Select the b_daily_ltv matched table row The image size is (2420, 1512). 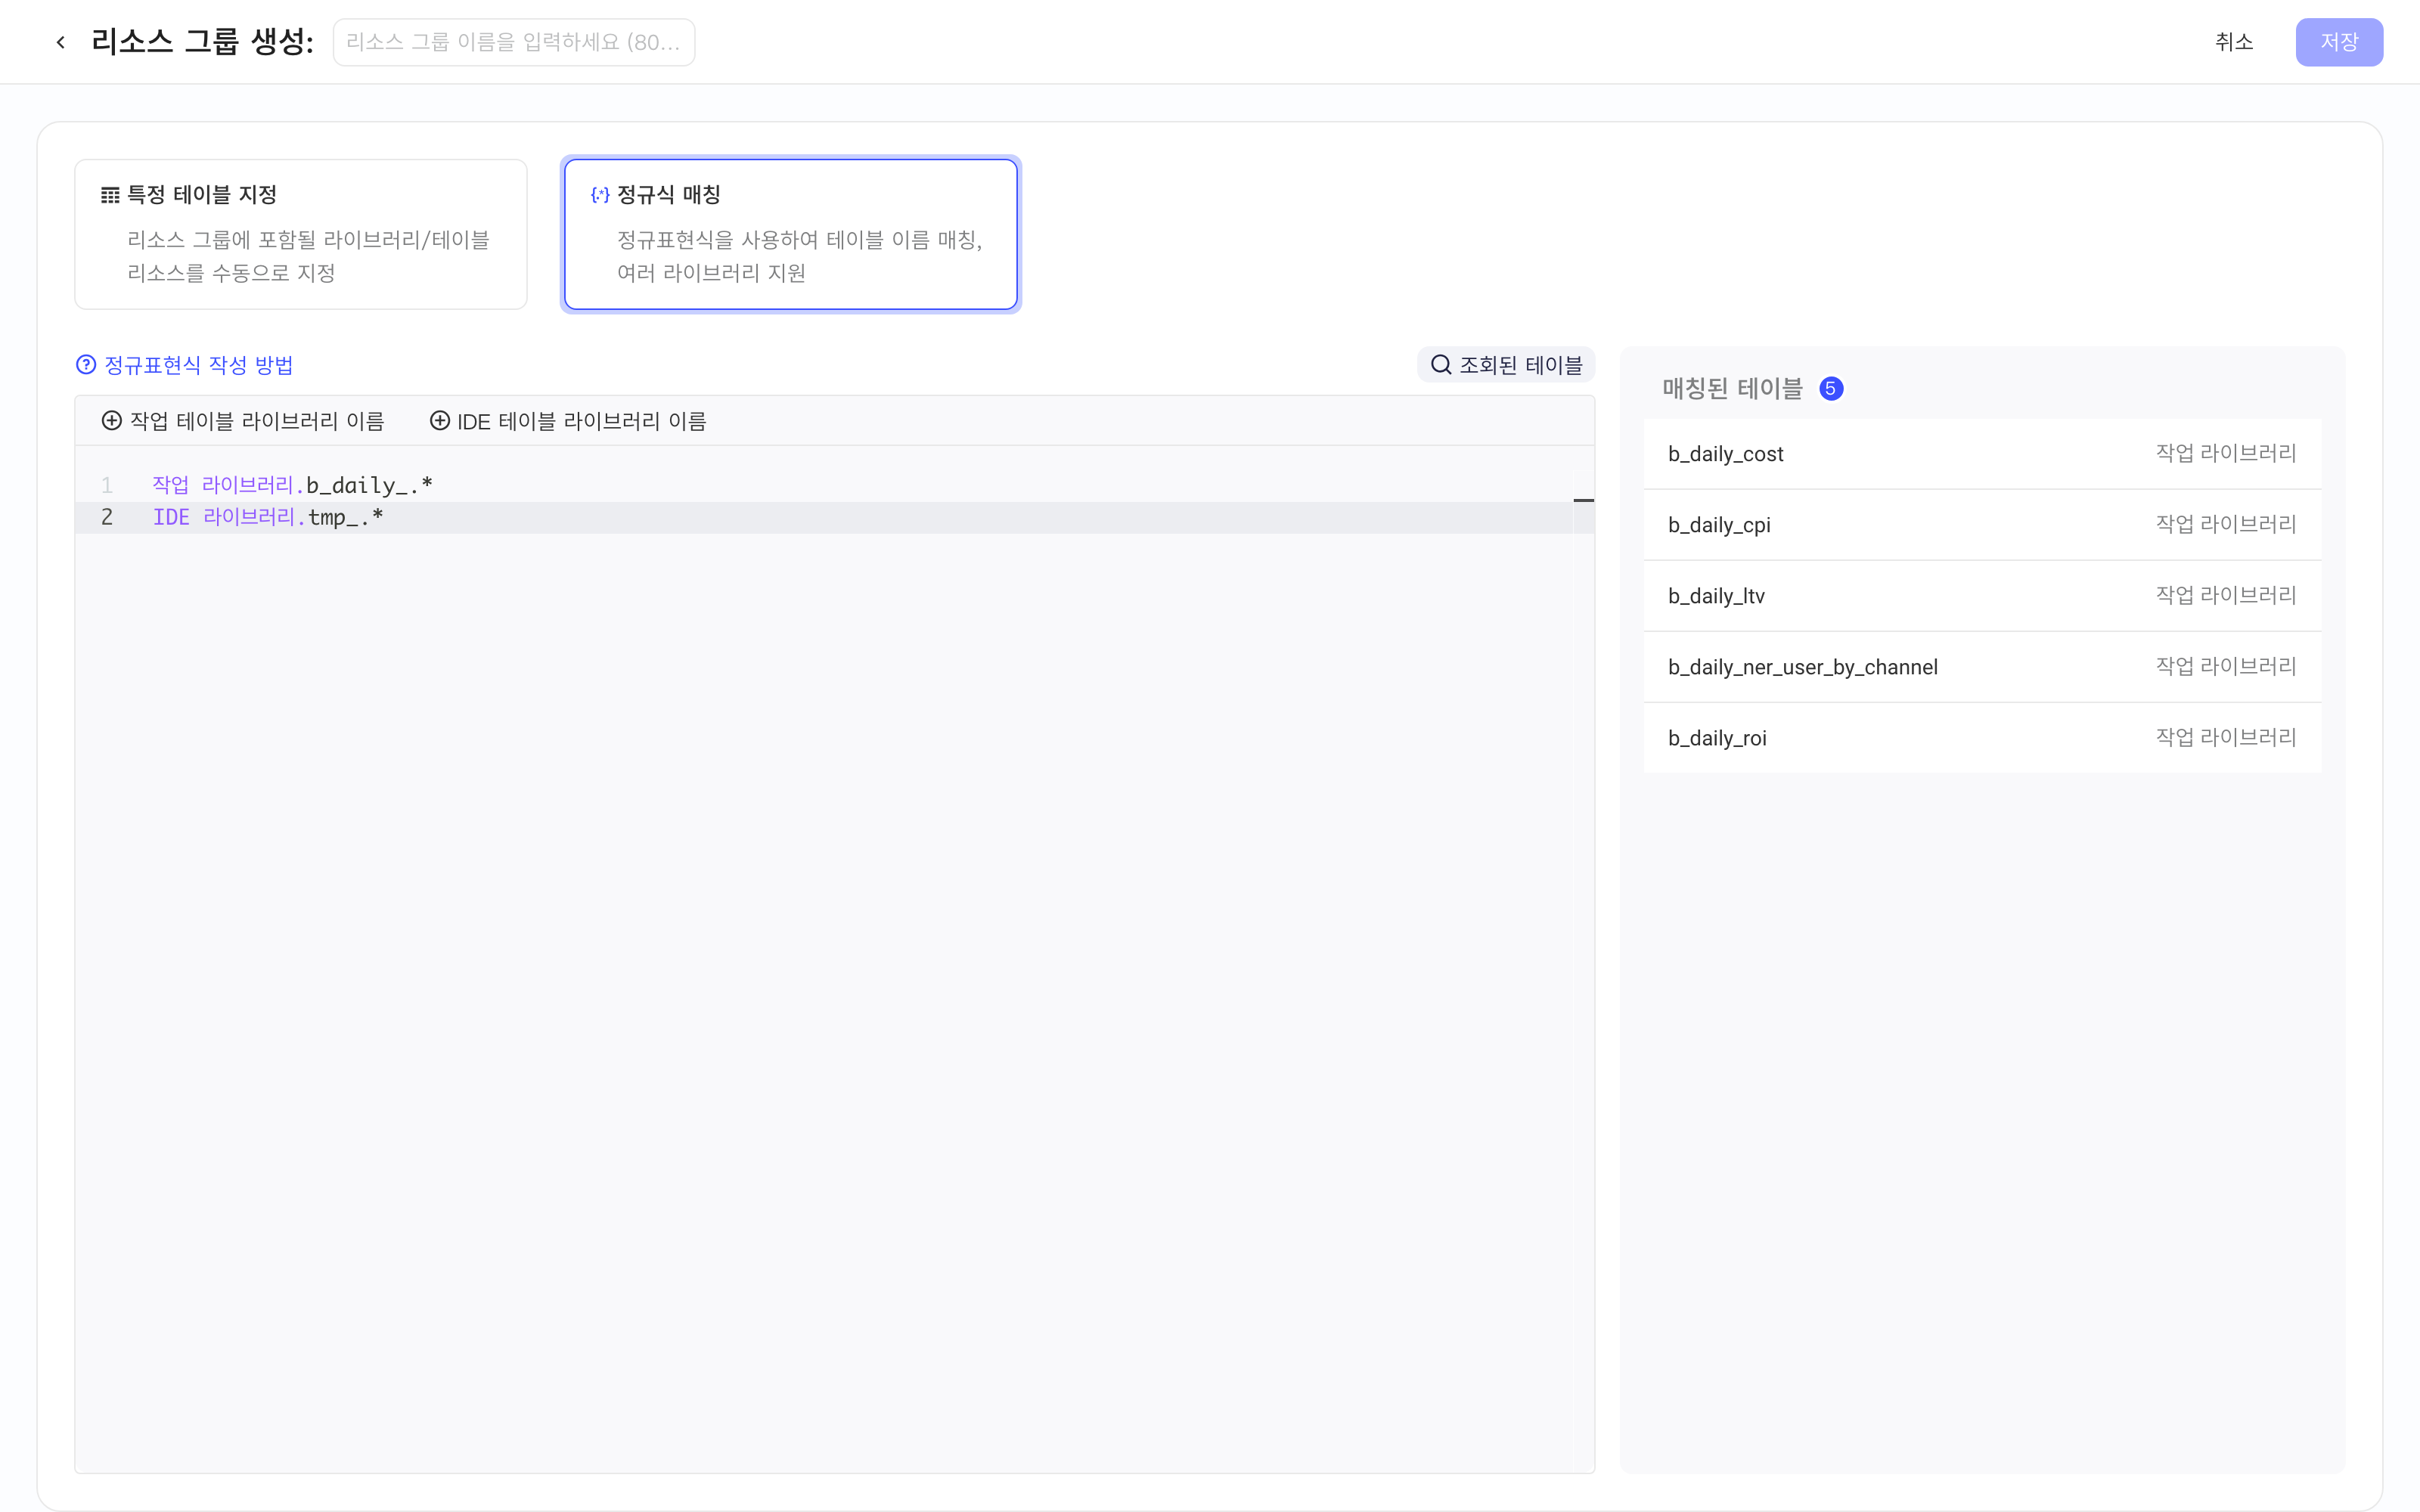point(1982,596)
